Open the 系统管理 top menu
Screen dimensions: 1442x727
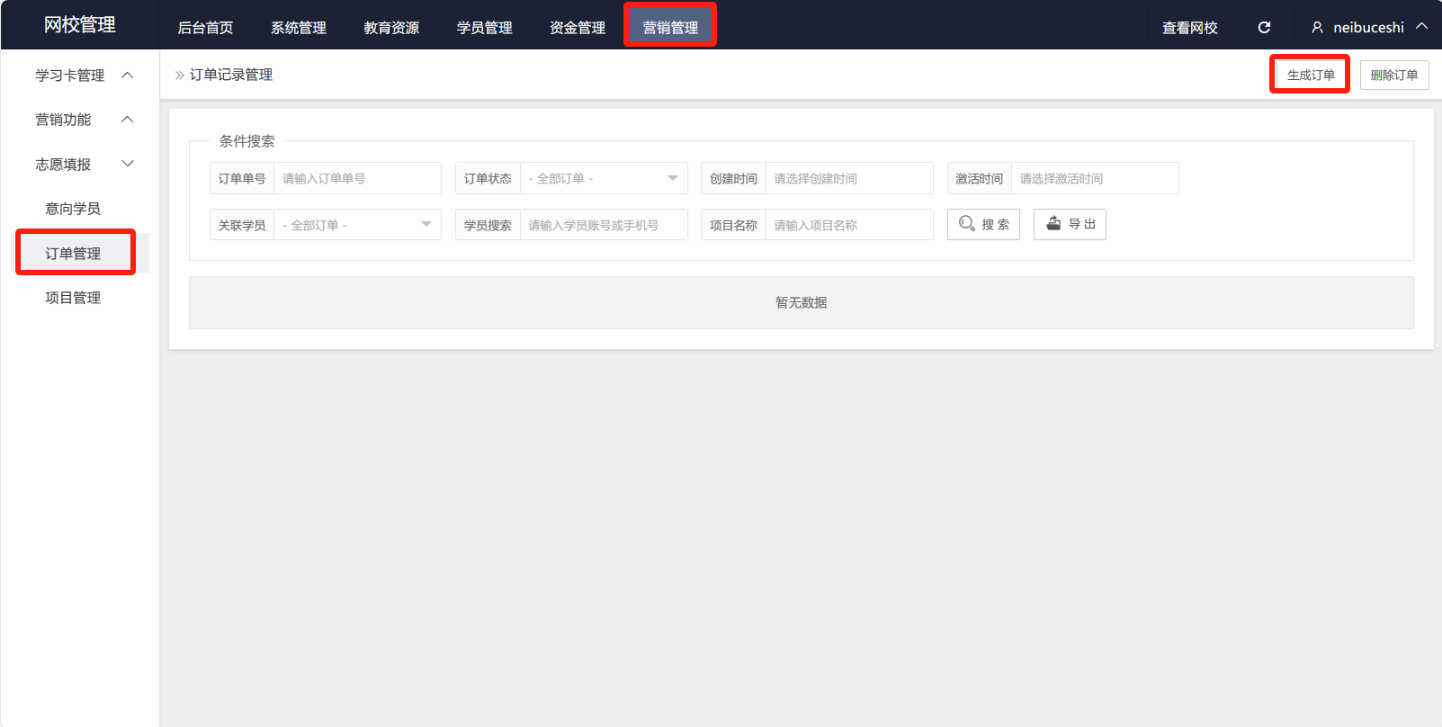298,28
